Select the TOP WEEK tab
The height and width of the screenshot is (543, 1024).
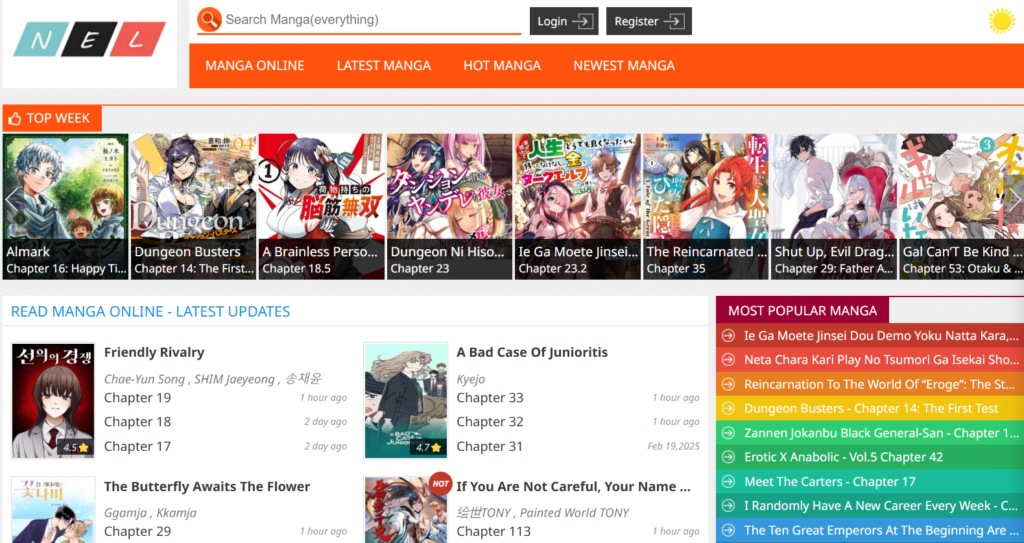click(x=52, y=118)
